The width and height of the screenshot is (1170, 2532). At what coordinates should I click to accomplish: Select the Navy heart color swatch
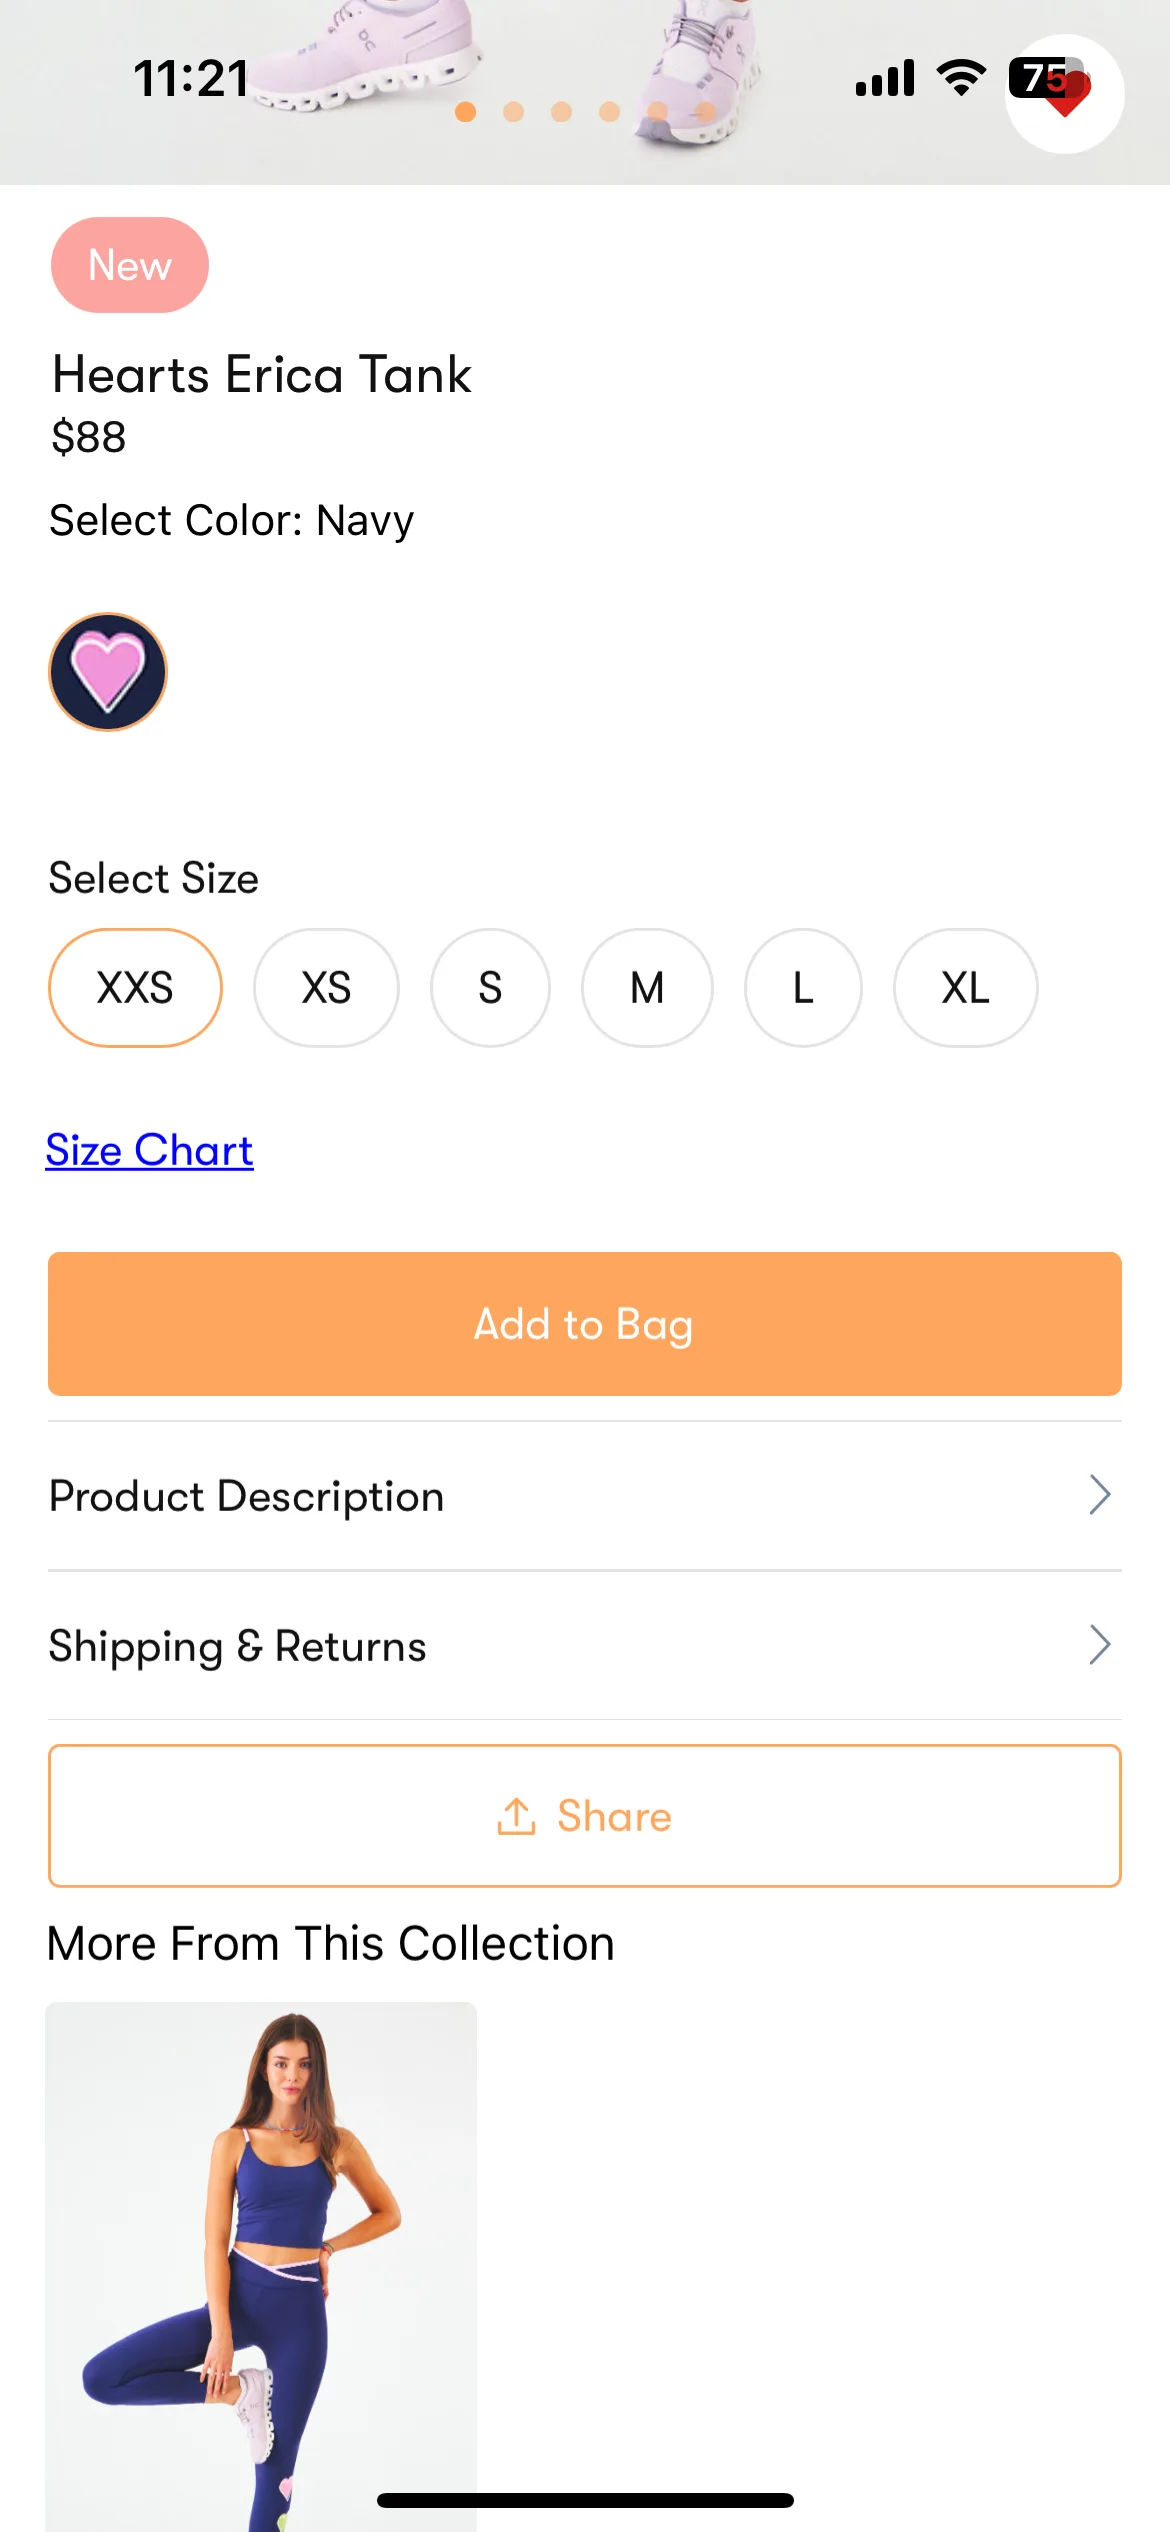tap(108, 672)
